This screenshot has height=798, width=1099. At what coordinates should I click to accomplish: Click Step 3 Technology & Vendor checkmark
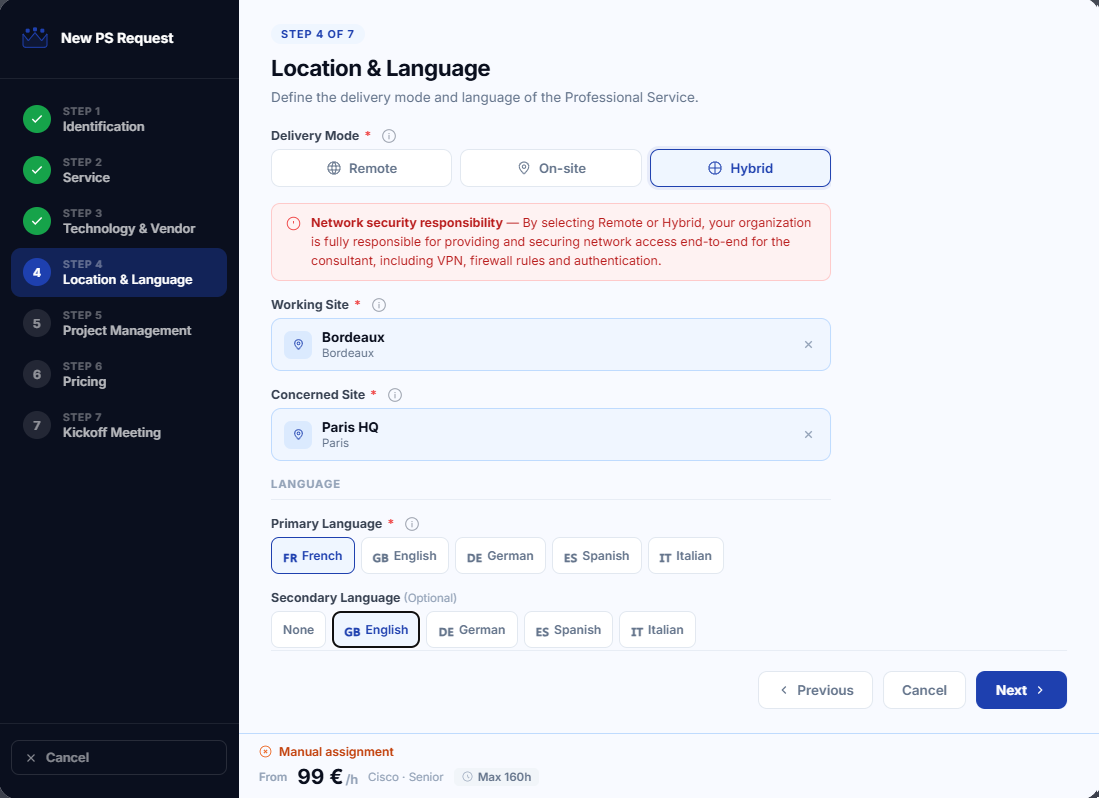tap(37, 221)
